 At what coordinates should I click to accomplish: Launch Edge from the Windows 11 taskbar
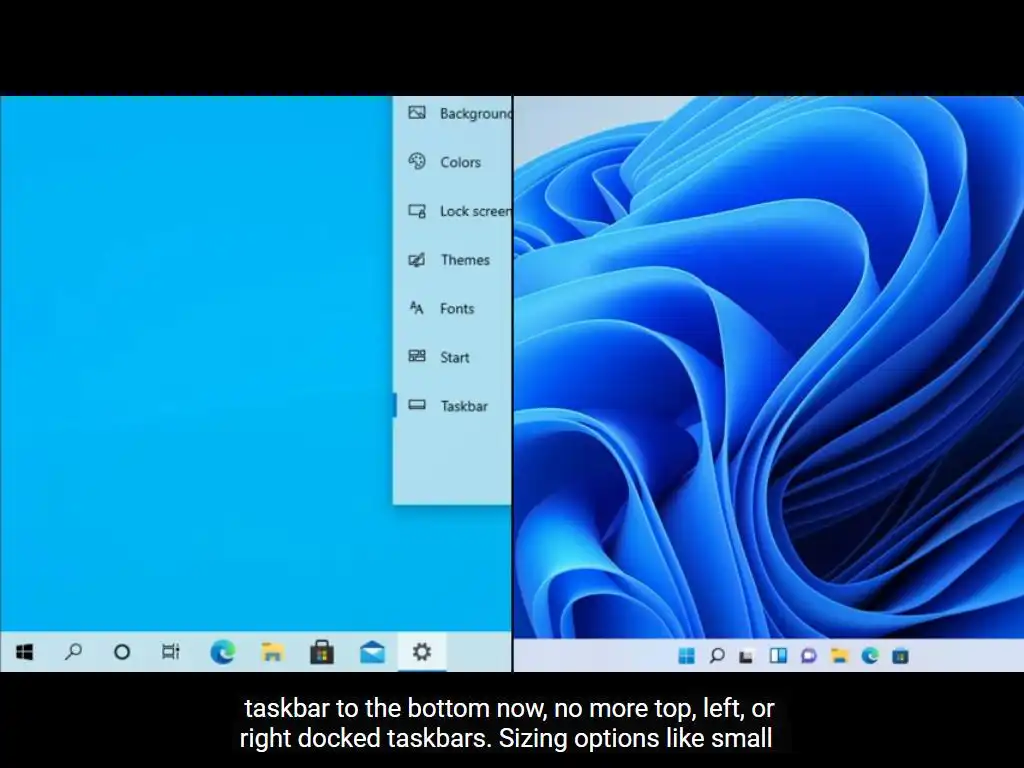[x=870, y=656]
